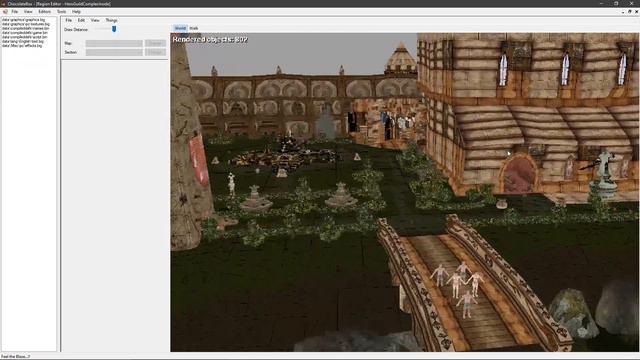
Task: Open the Tools menu
Action: [x=61, y=12]
